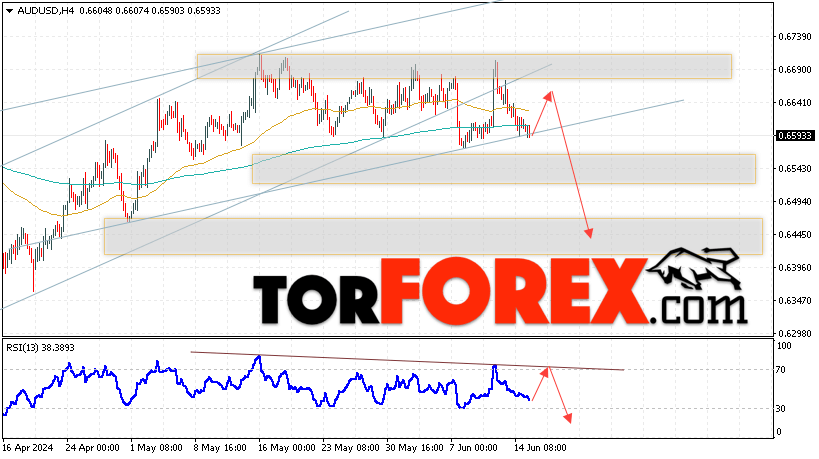Image resolution: width=819 pixels, height=459 pixels.
Task: Select the middle support zone rectangle near 0.65430
Action: tap(504, 169)
